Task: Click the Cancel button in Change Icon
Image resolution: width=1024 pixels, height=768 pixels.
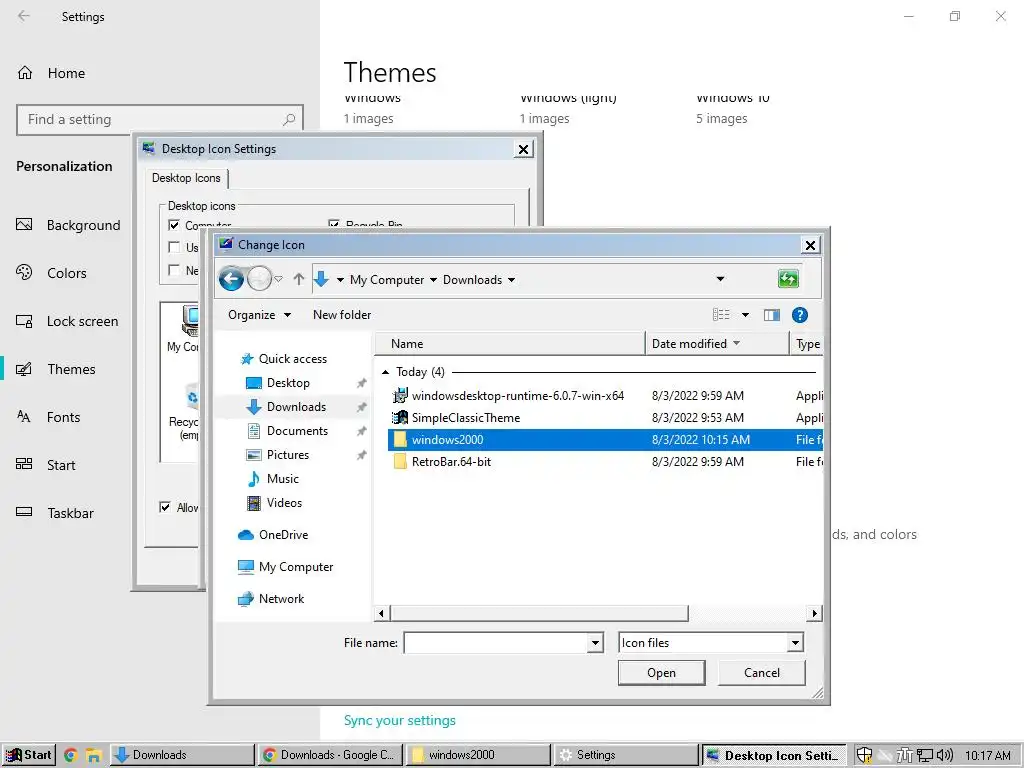Action: coord(761,673)
